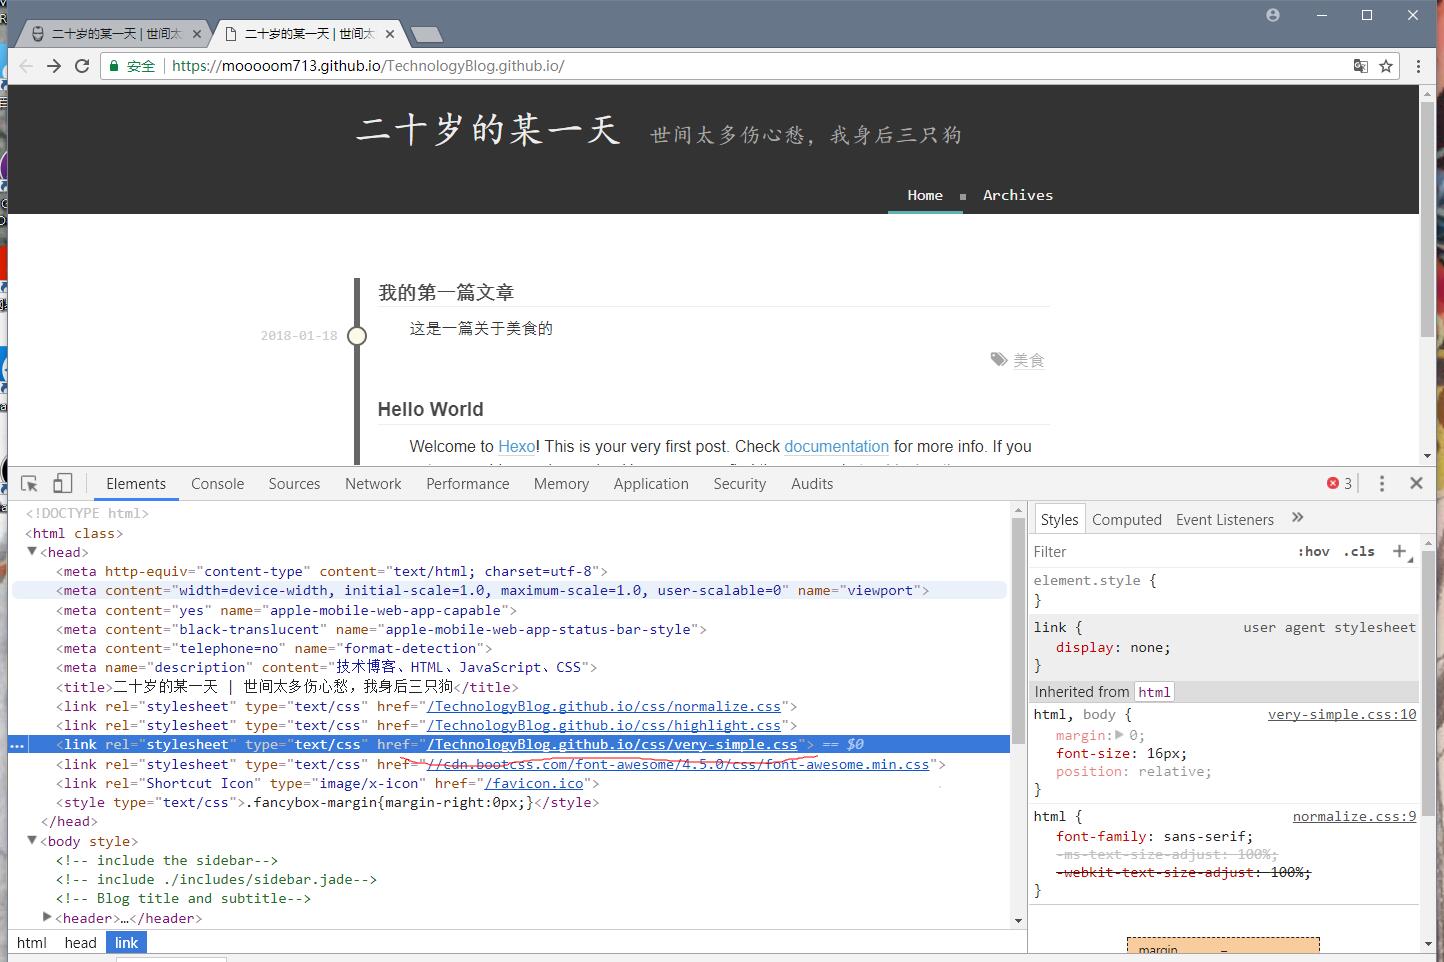Click the translate page icon
This screenshot has width=1444, height=962.
[x=1360, y=66]
